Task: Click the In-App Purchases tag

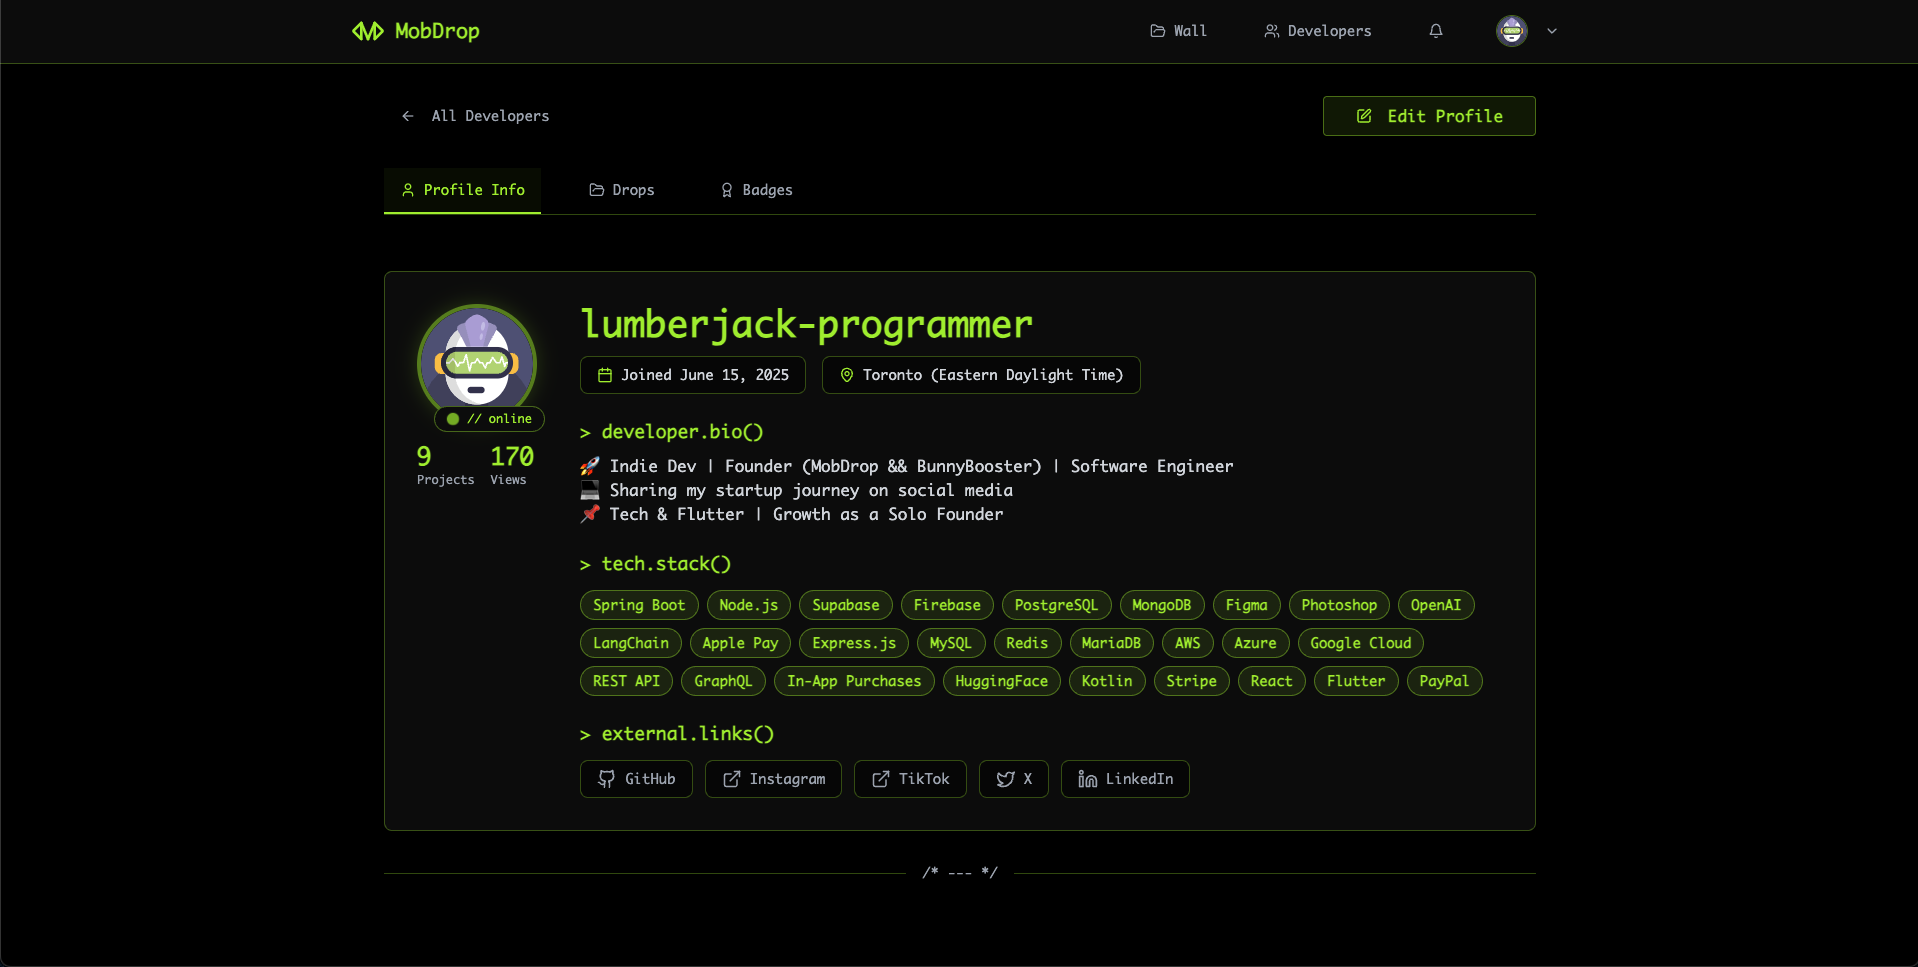Action: click(854, 681)
